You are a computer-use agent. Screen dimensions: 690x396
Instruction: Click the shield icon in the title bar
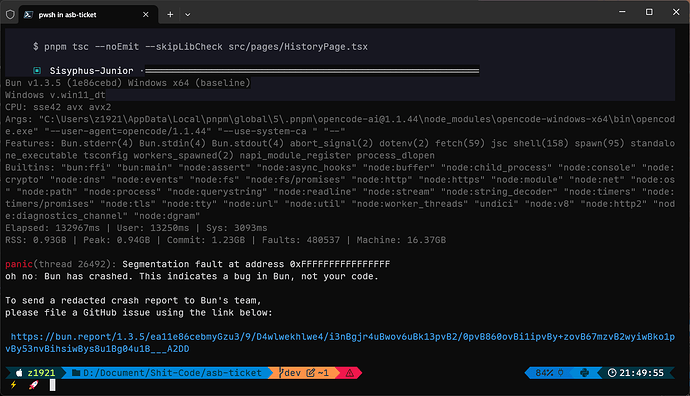(x=10, y=15)
